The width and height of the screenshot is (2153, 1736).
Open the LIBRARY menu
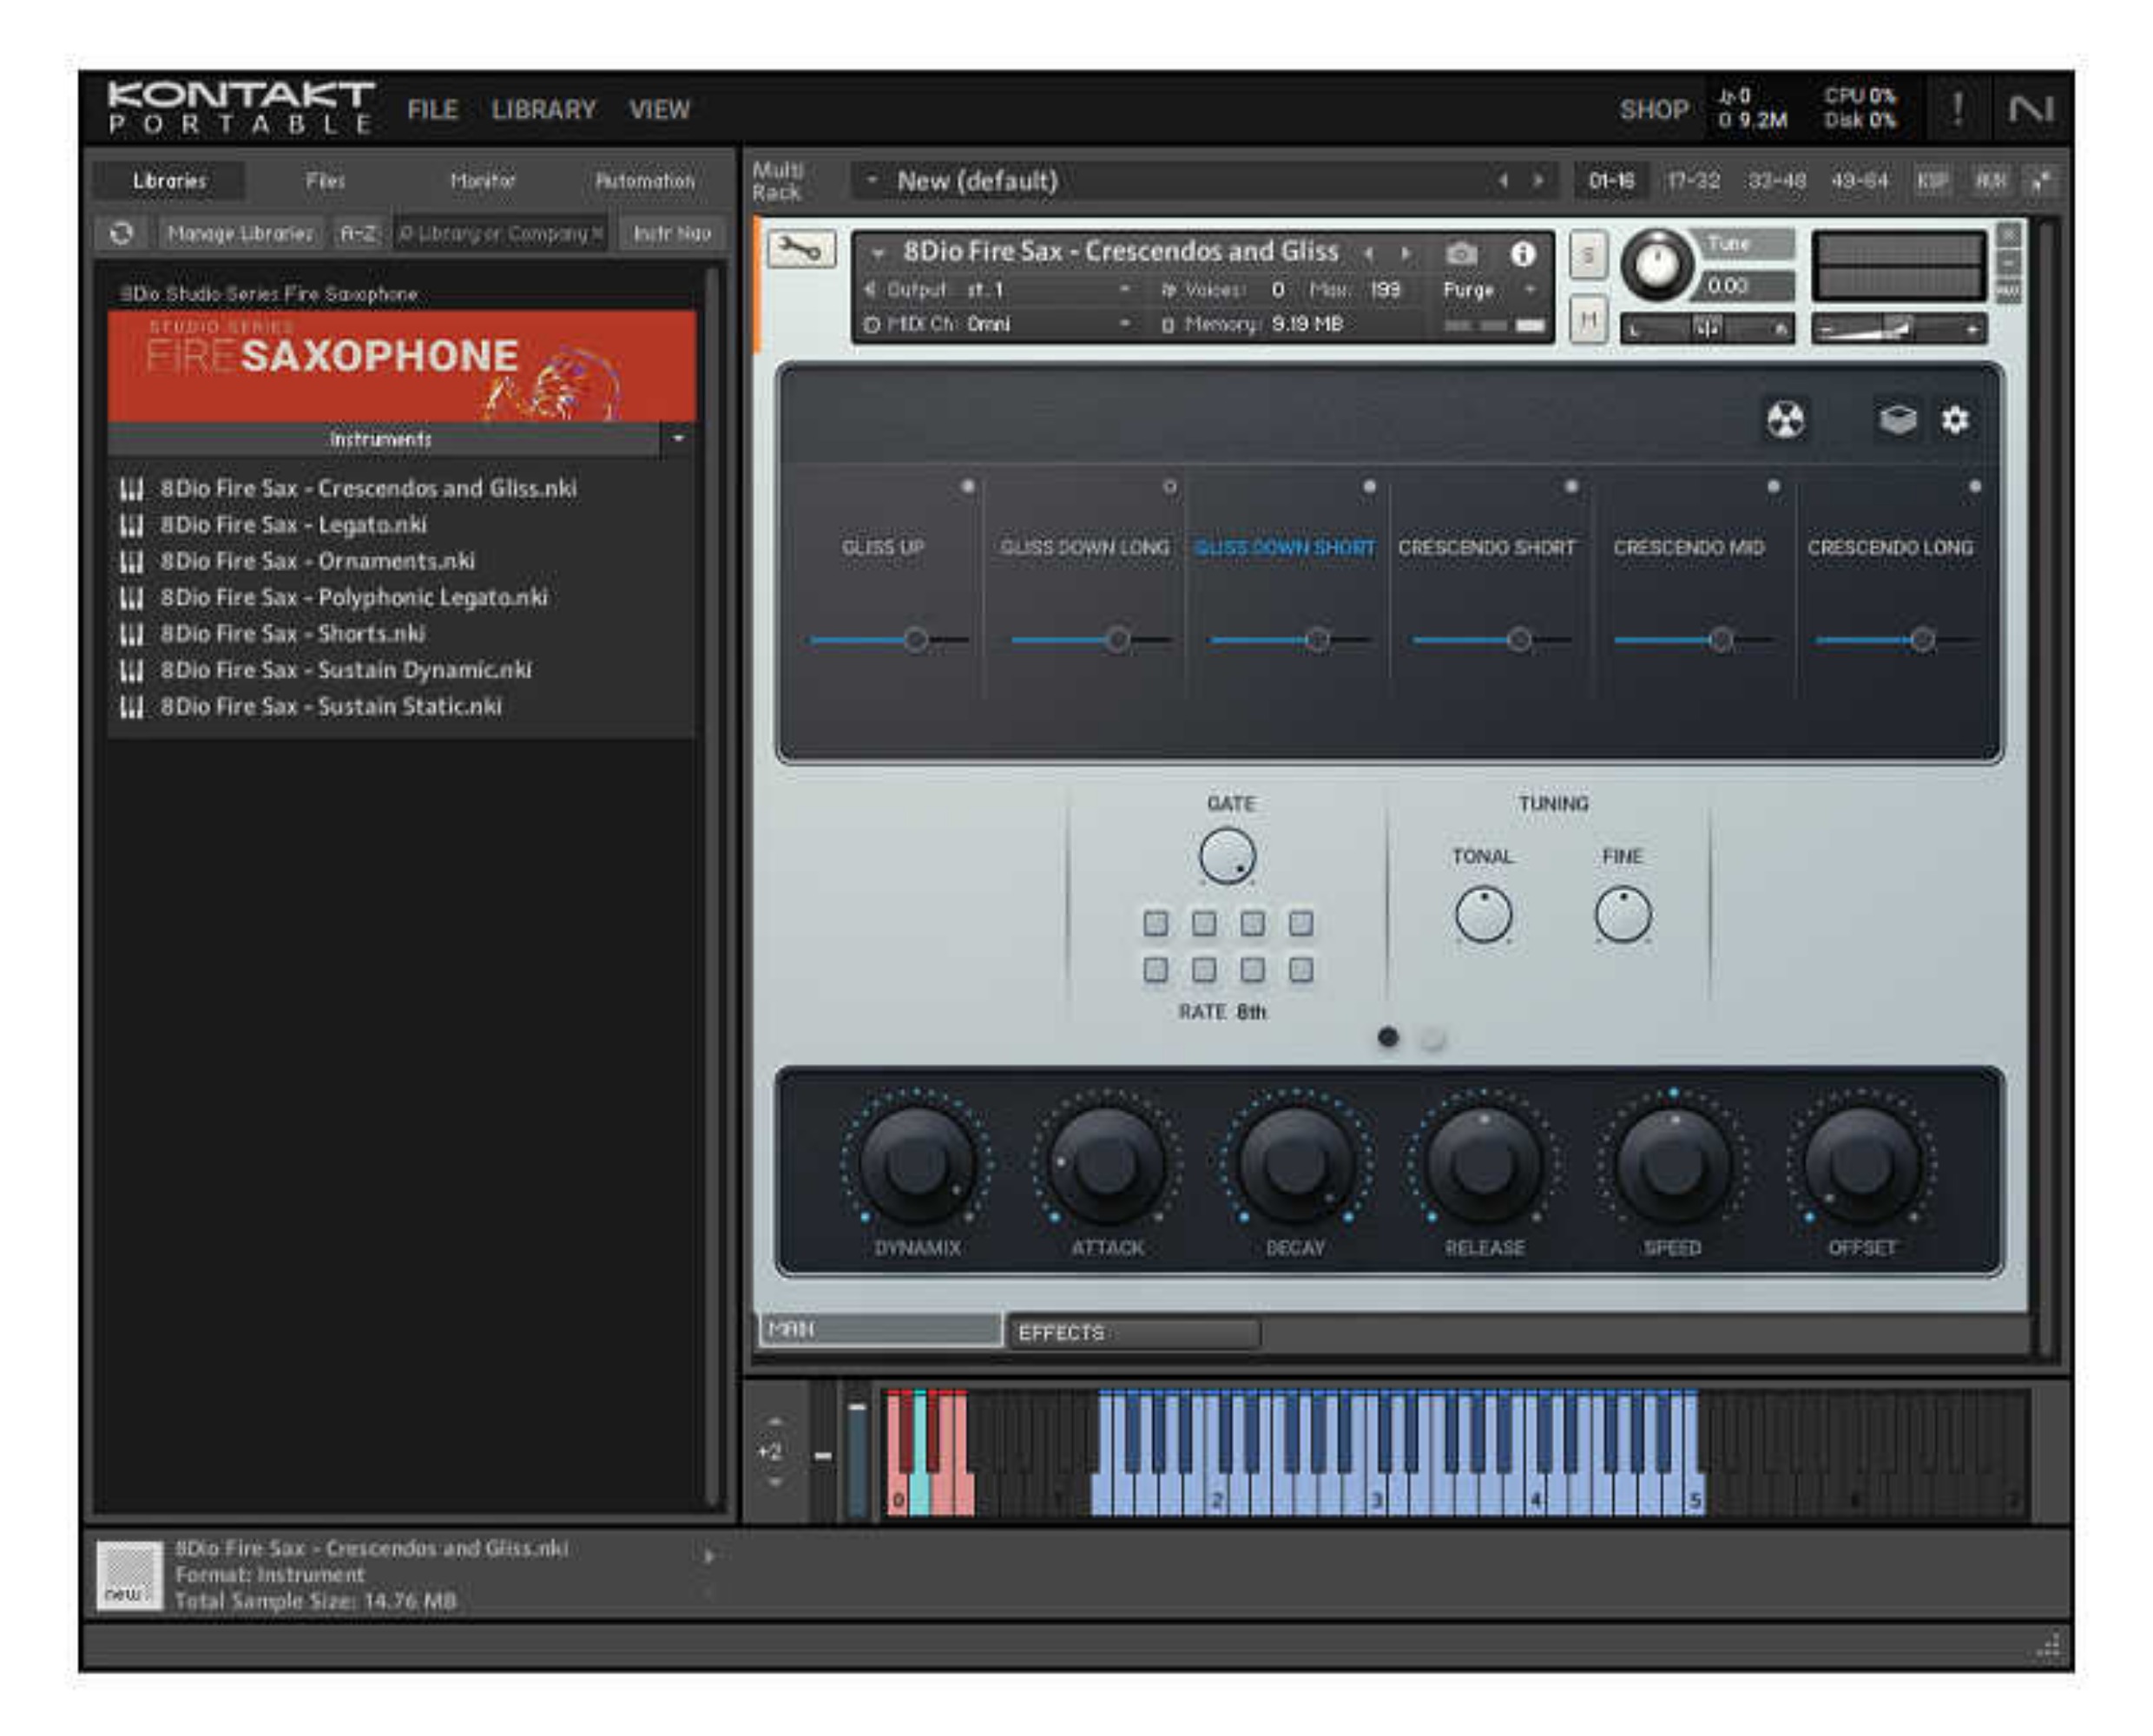tap(543, 109)
